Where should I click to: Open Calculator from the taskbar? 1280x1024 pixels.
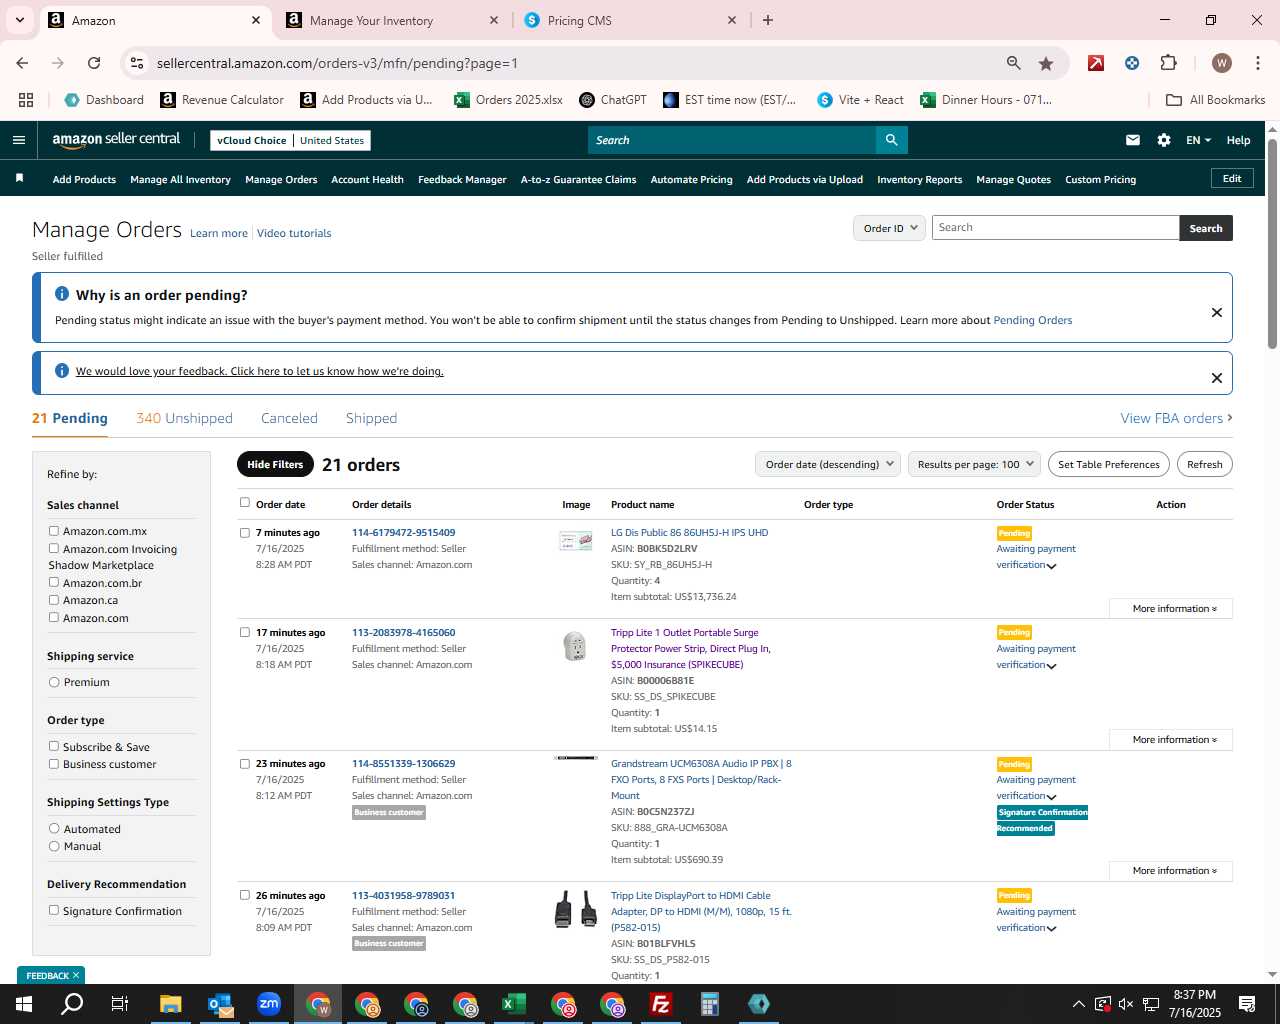[x=710, y=1004]
